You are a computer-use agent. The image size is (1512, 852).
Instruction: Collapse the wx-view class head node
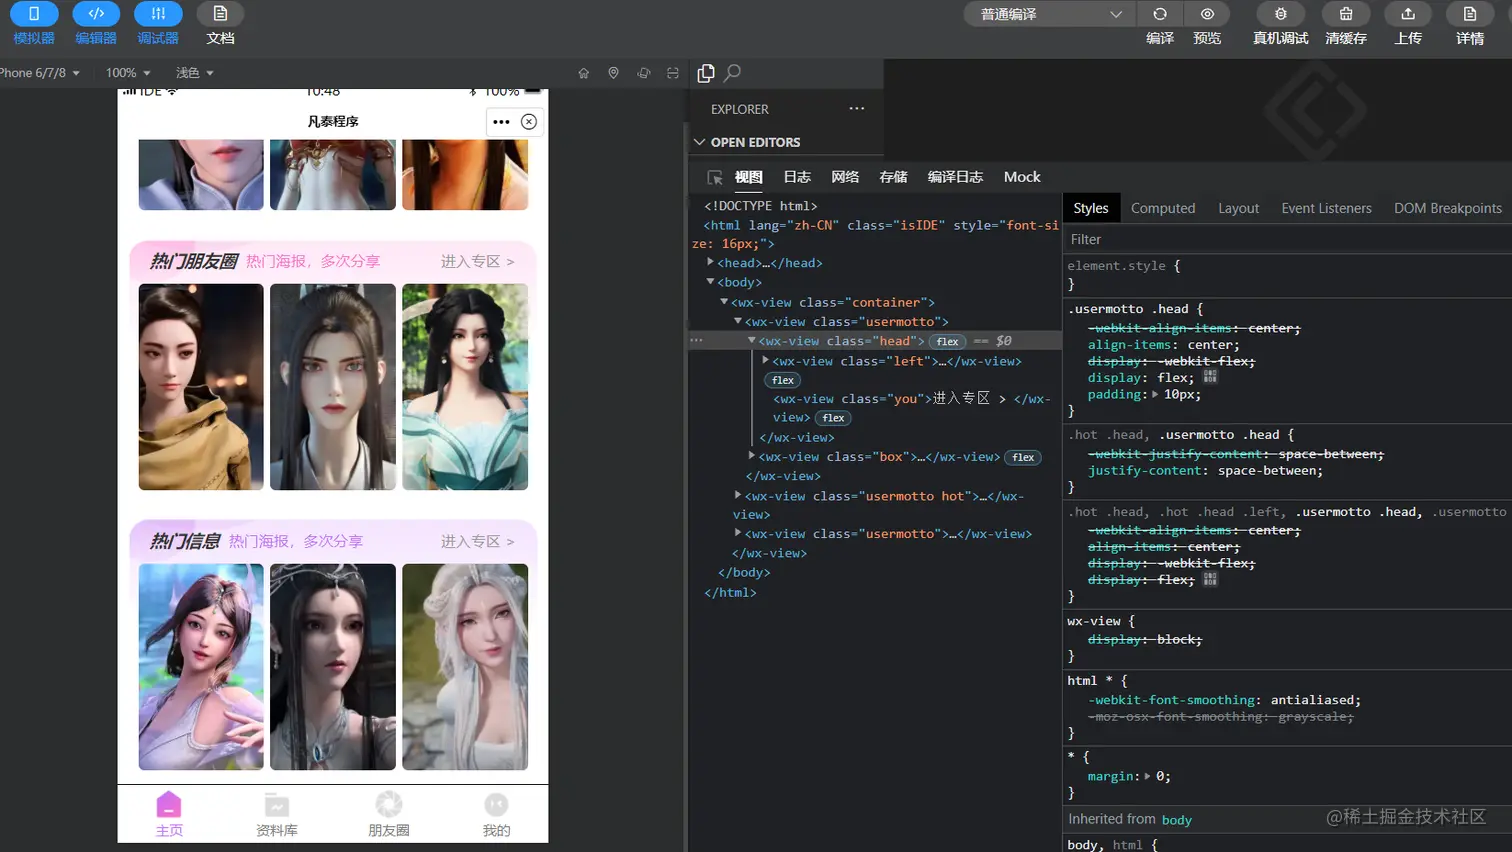tap(752, 340)
